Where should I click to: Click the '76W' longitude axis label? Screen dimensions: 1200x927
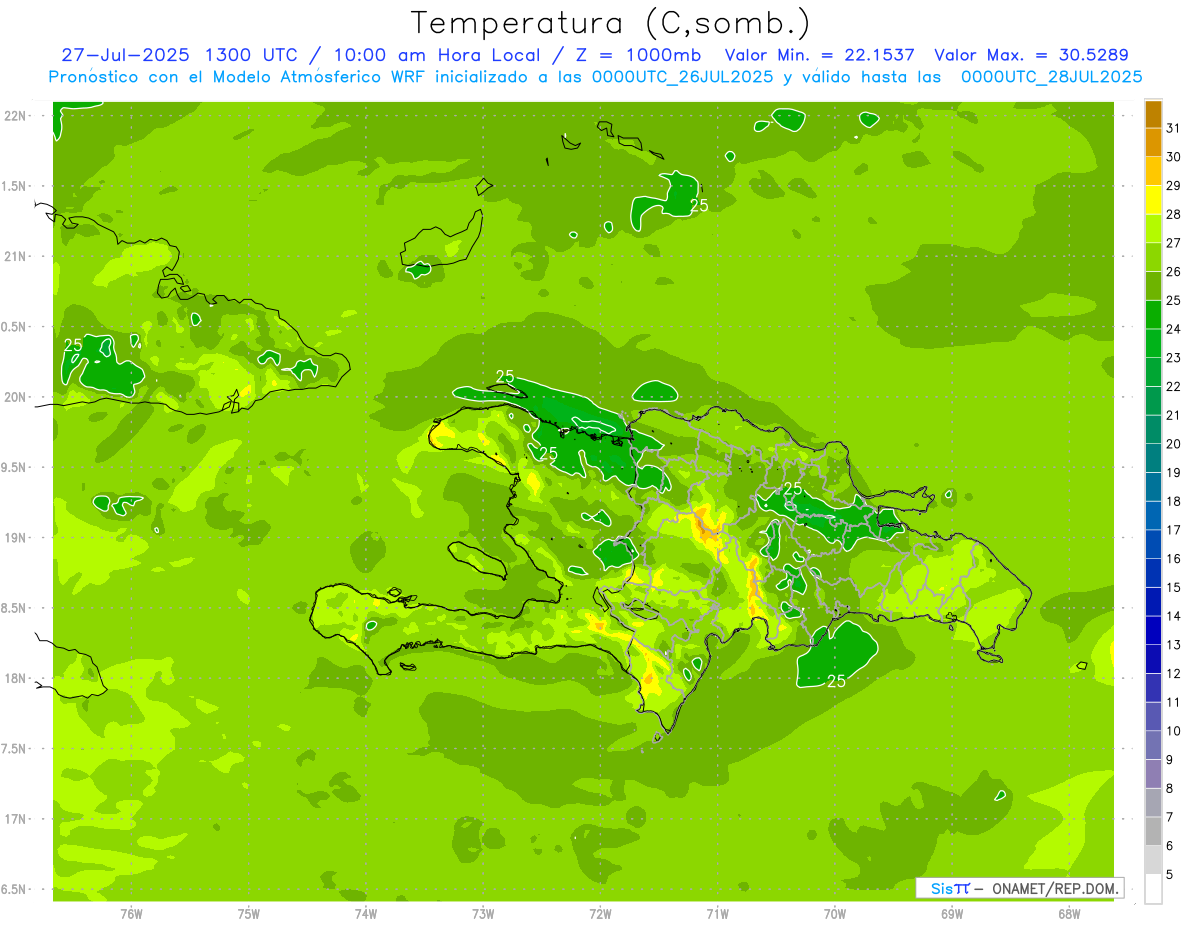tap(131, 913)
